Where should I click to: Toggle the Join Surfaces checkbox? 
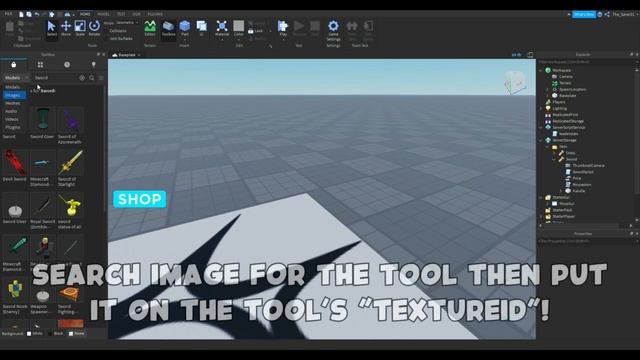pos(121,39)
